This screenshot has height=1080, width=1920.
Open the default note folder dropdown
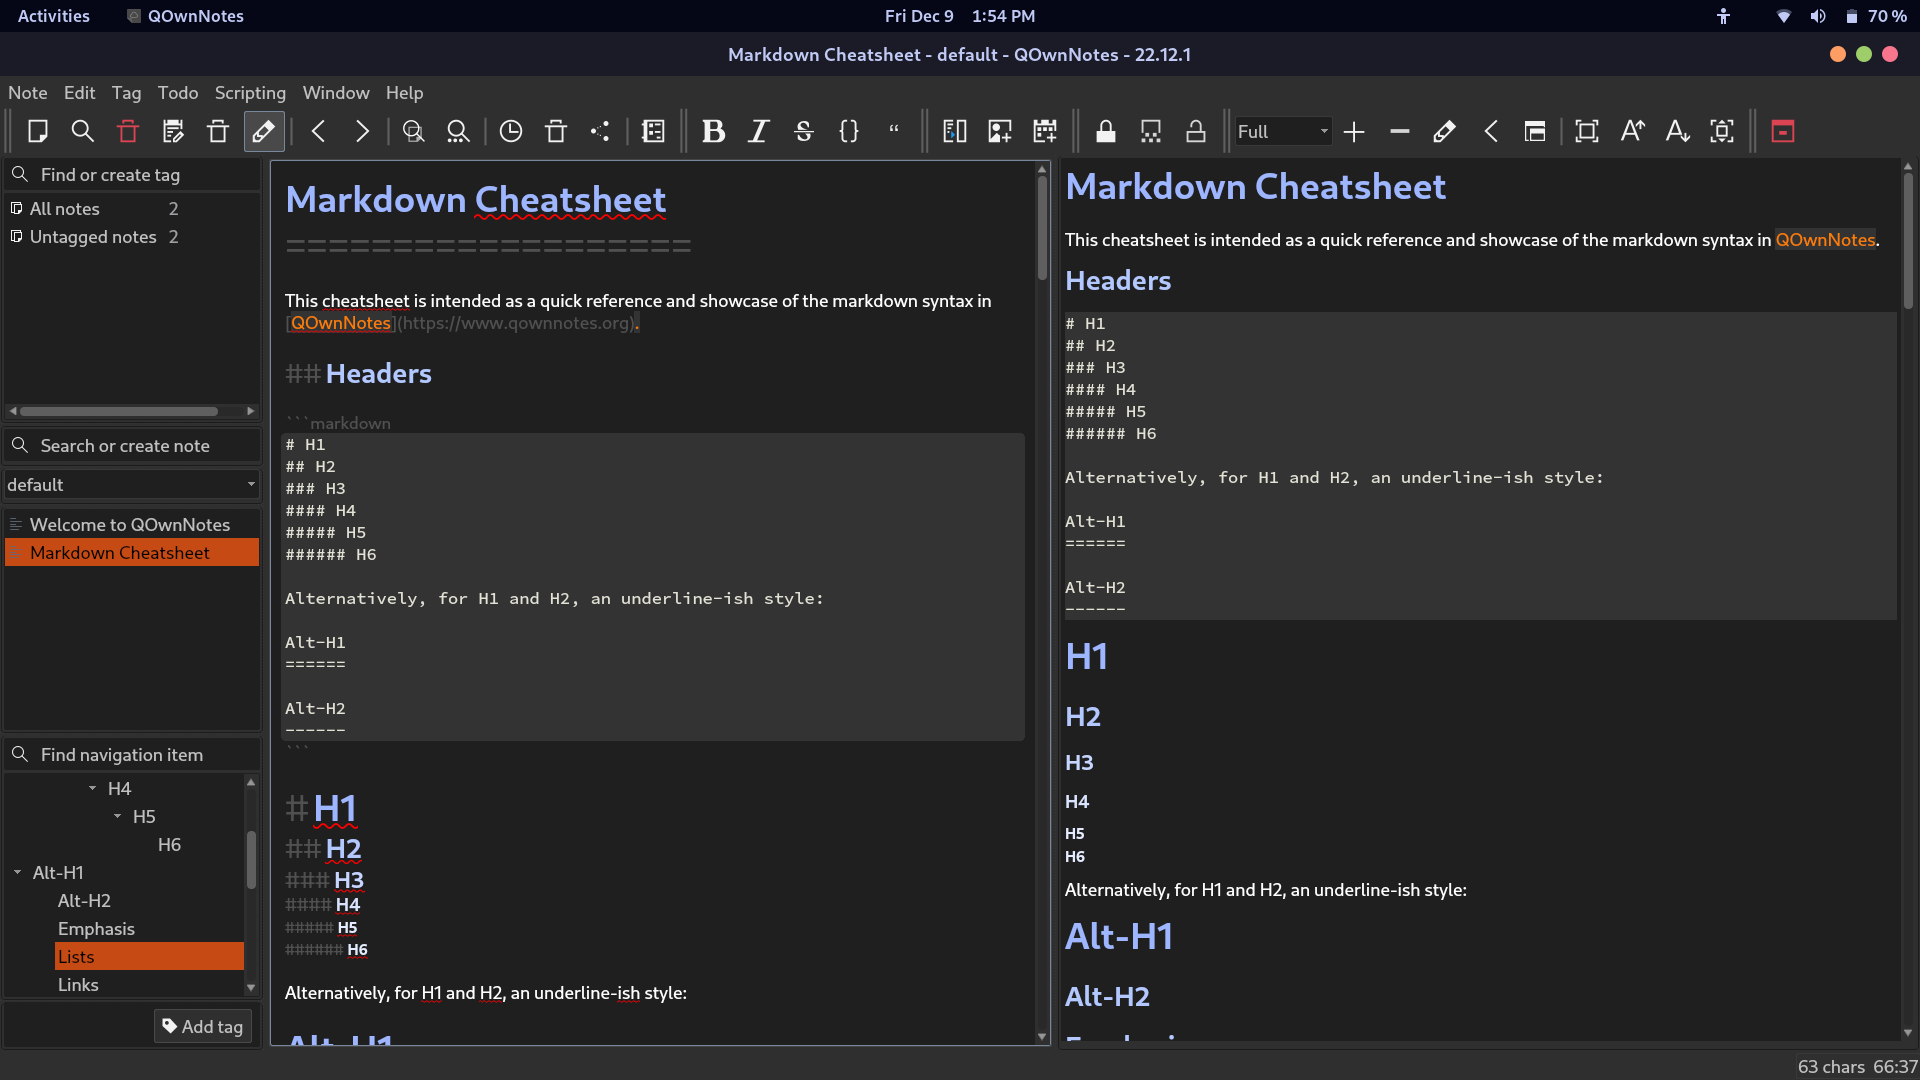(132, 485)
